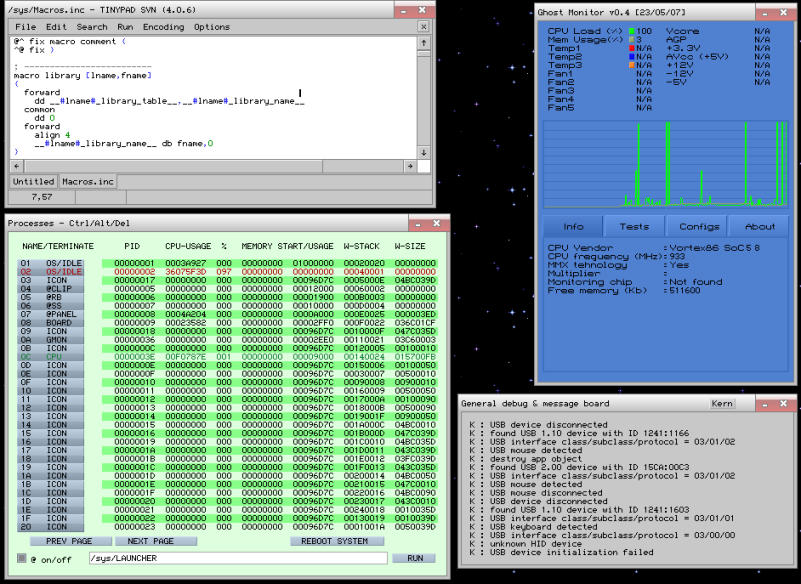This screenshot has height=584, width=801.
Task: Toggle the @ on/off checkbox
Action: (21, 558)
